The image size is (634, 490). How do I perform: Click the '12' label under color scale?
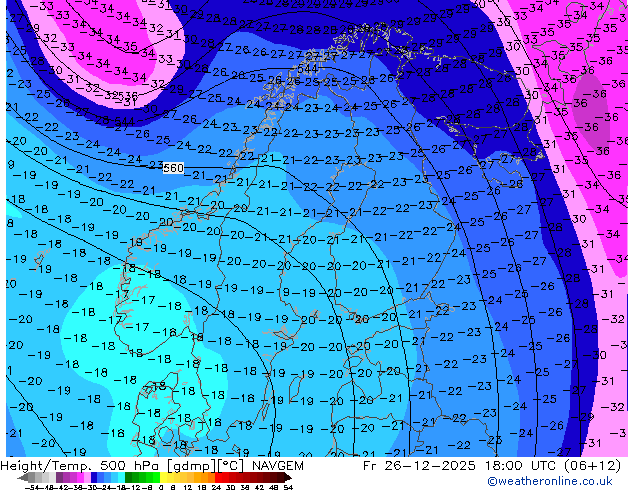point(188,487)
